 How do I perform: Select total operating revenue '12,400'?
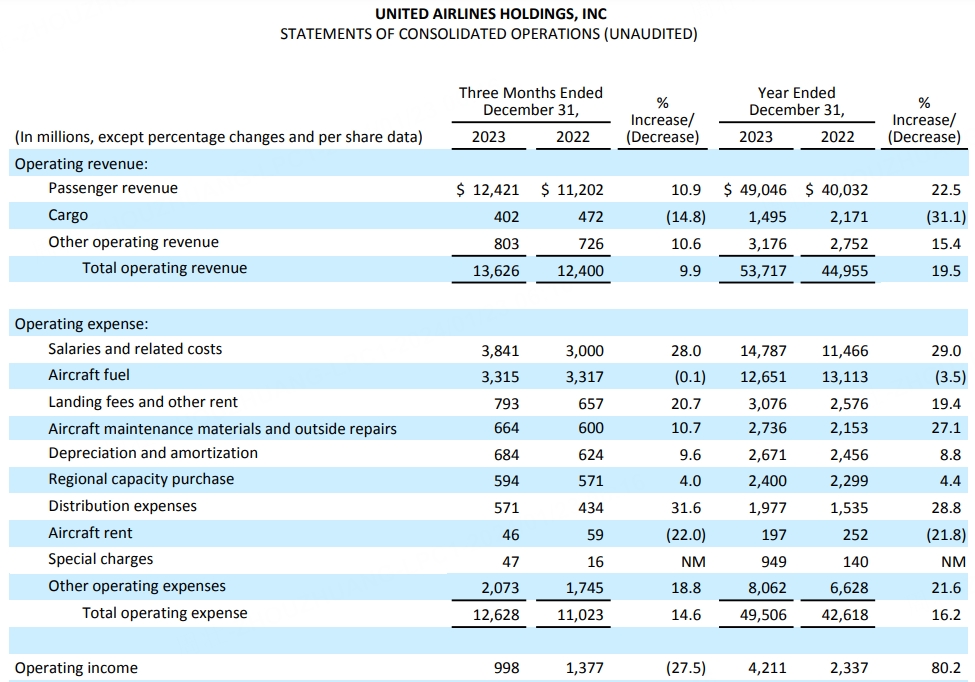[x=580, y=271]
